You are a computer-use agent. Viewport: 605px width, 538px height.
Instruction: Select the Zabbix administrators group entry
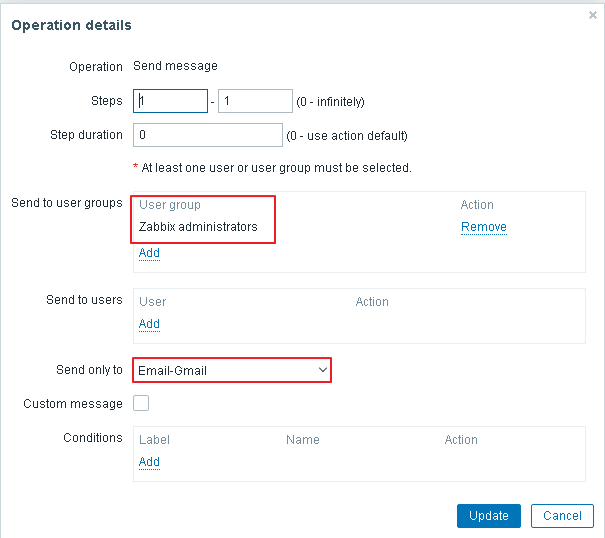click(198, 227)
